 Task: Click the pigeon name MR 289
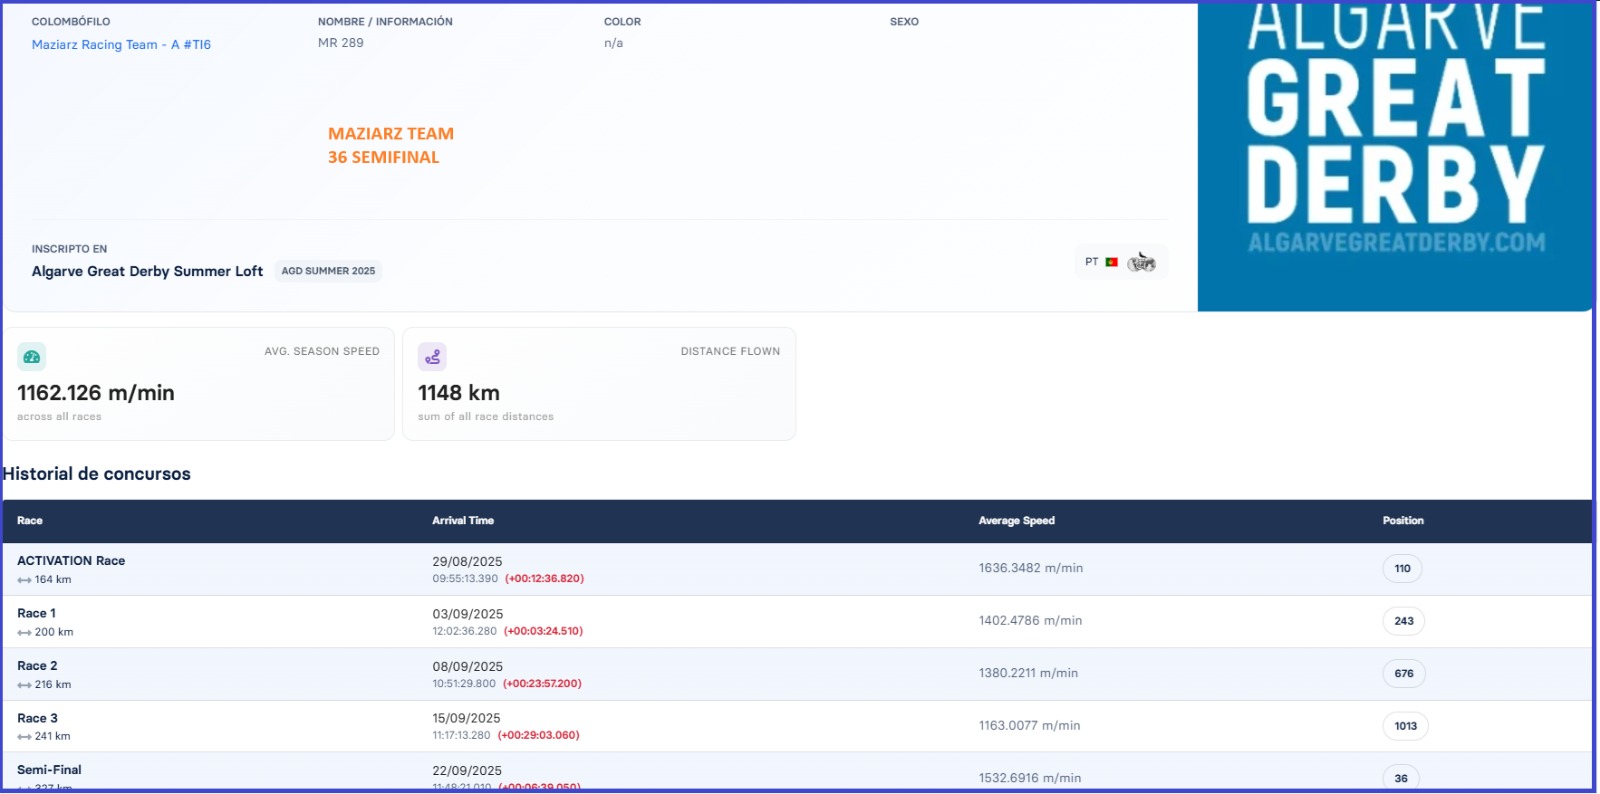click(341, 43)
